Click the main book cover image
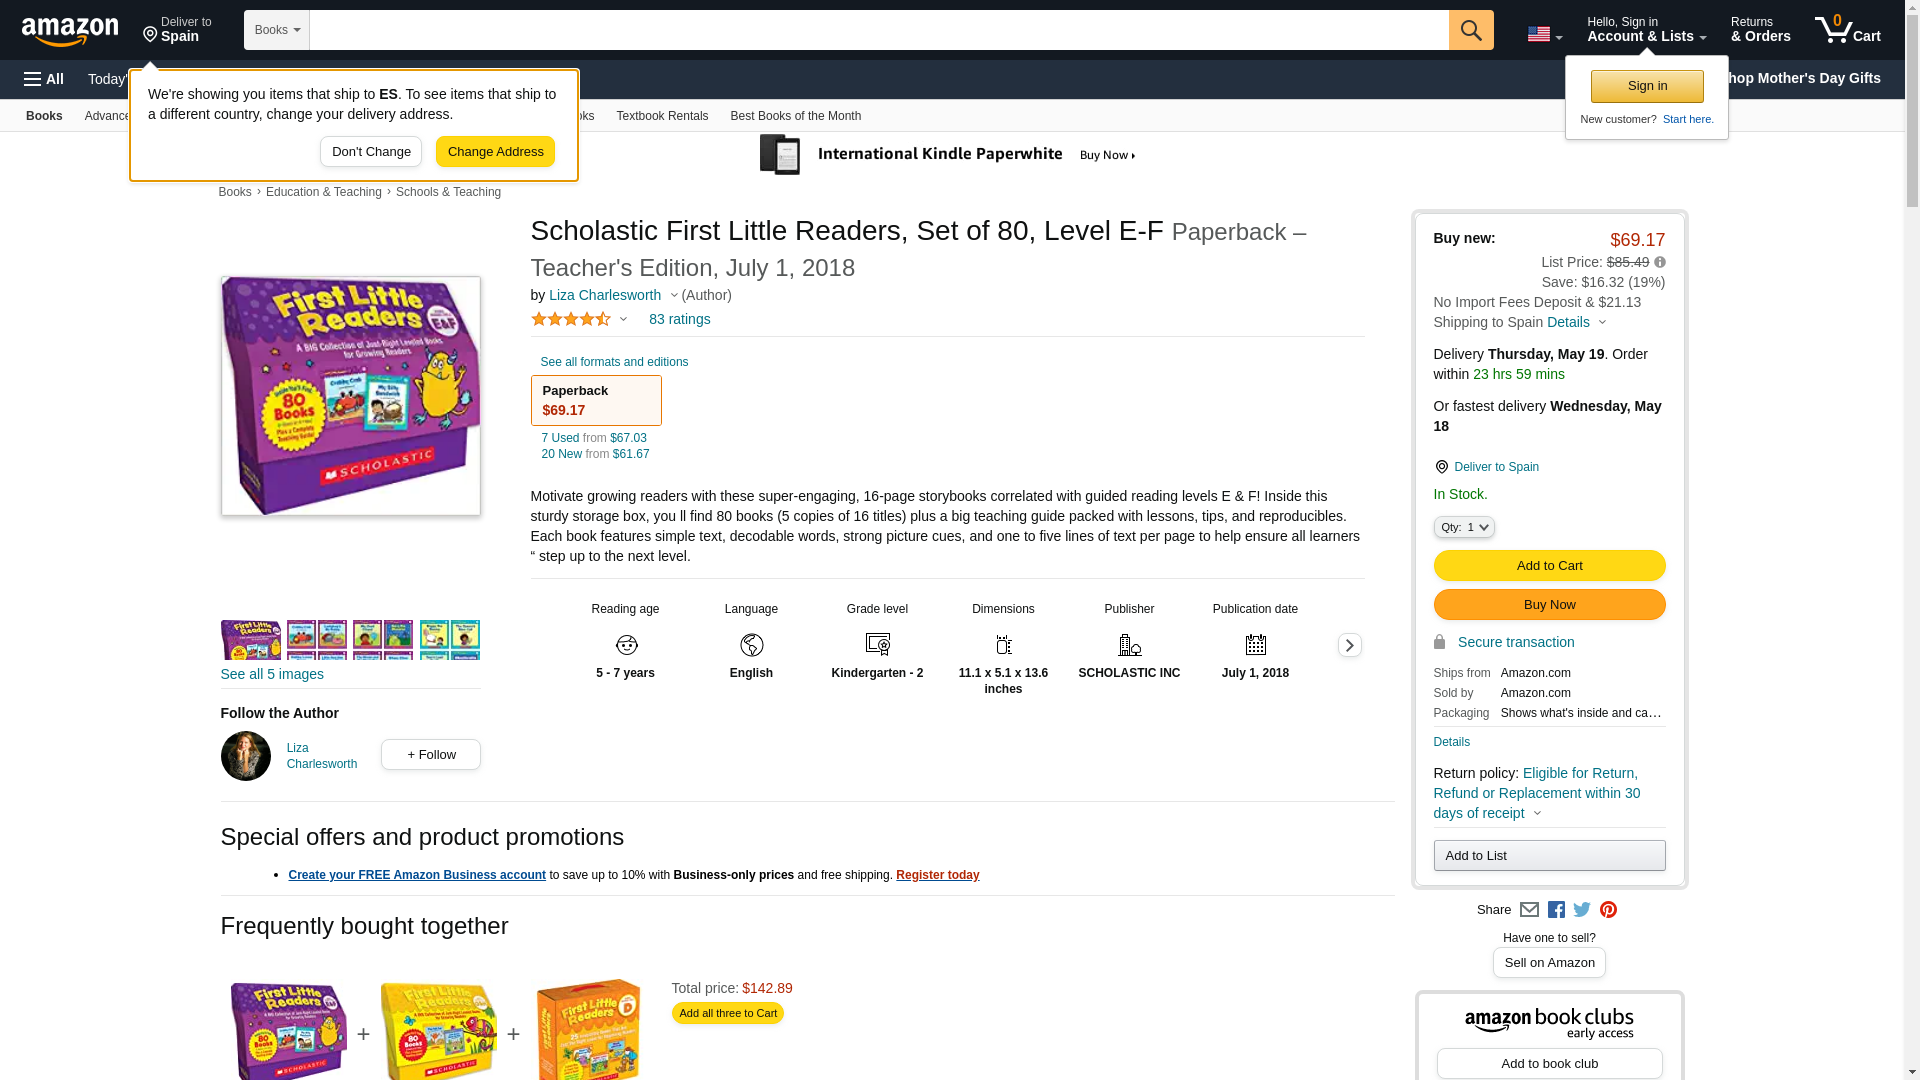 coord(350,396)
